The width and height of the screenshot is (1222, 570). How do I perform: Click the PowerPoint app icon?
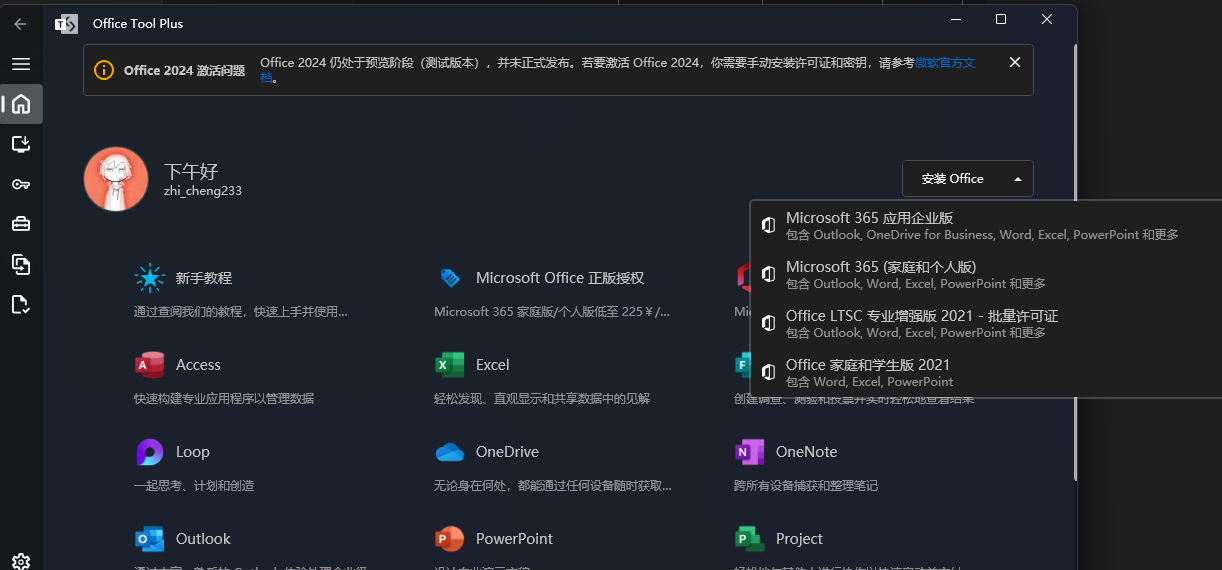(x=450, y=539)
